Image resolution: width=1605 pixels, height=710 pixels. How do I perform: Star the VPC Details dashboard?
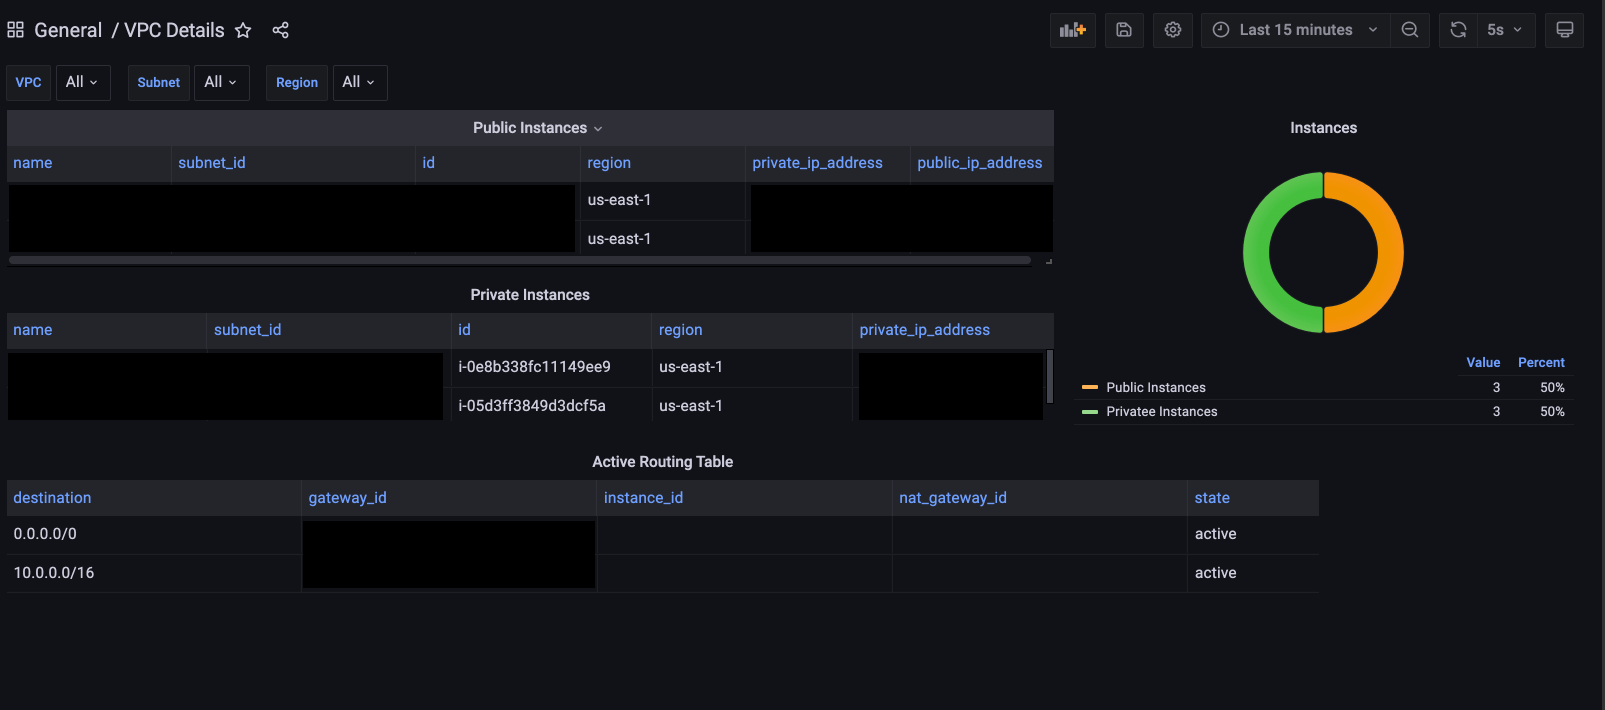pos(243,30)
